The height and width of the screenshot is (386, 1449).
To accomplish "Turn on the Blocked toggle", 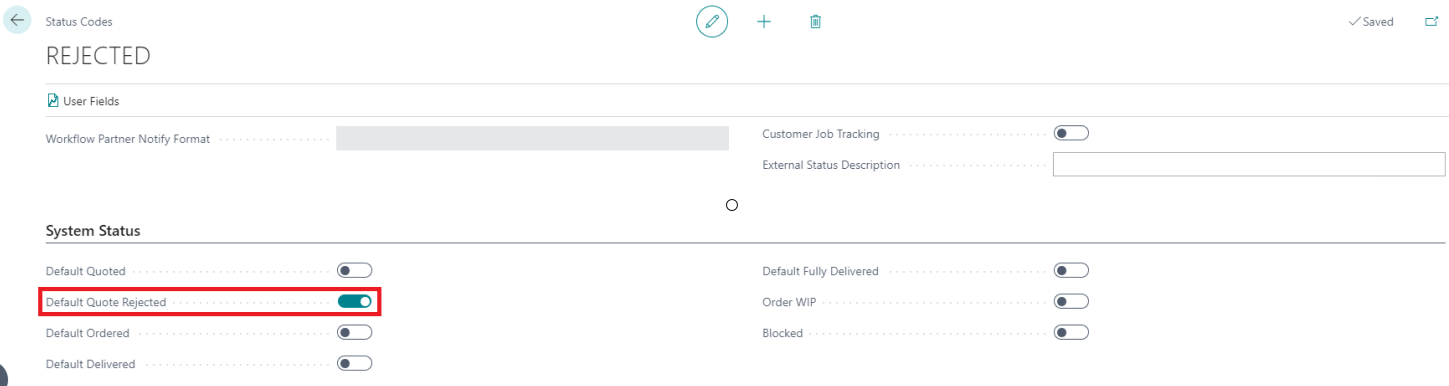I will coord(1071,333).
